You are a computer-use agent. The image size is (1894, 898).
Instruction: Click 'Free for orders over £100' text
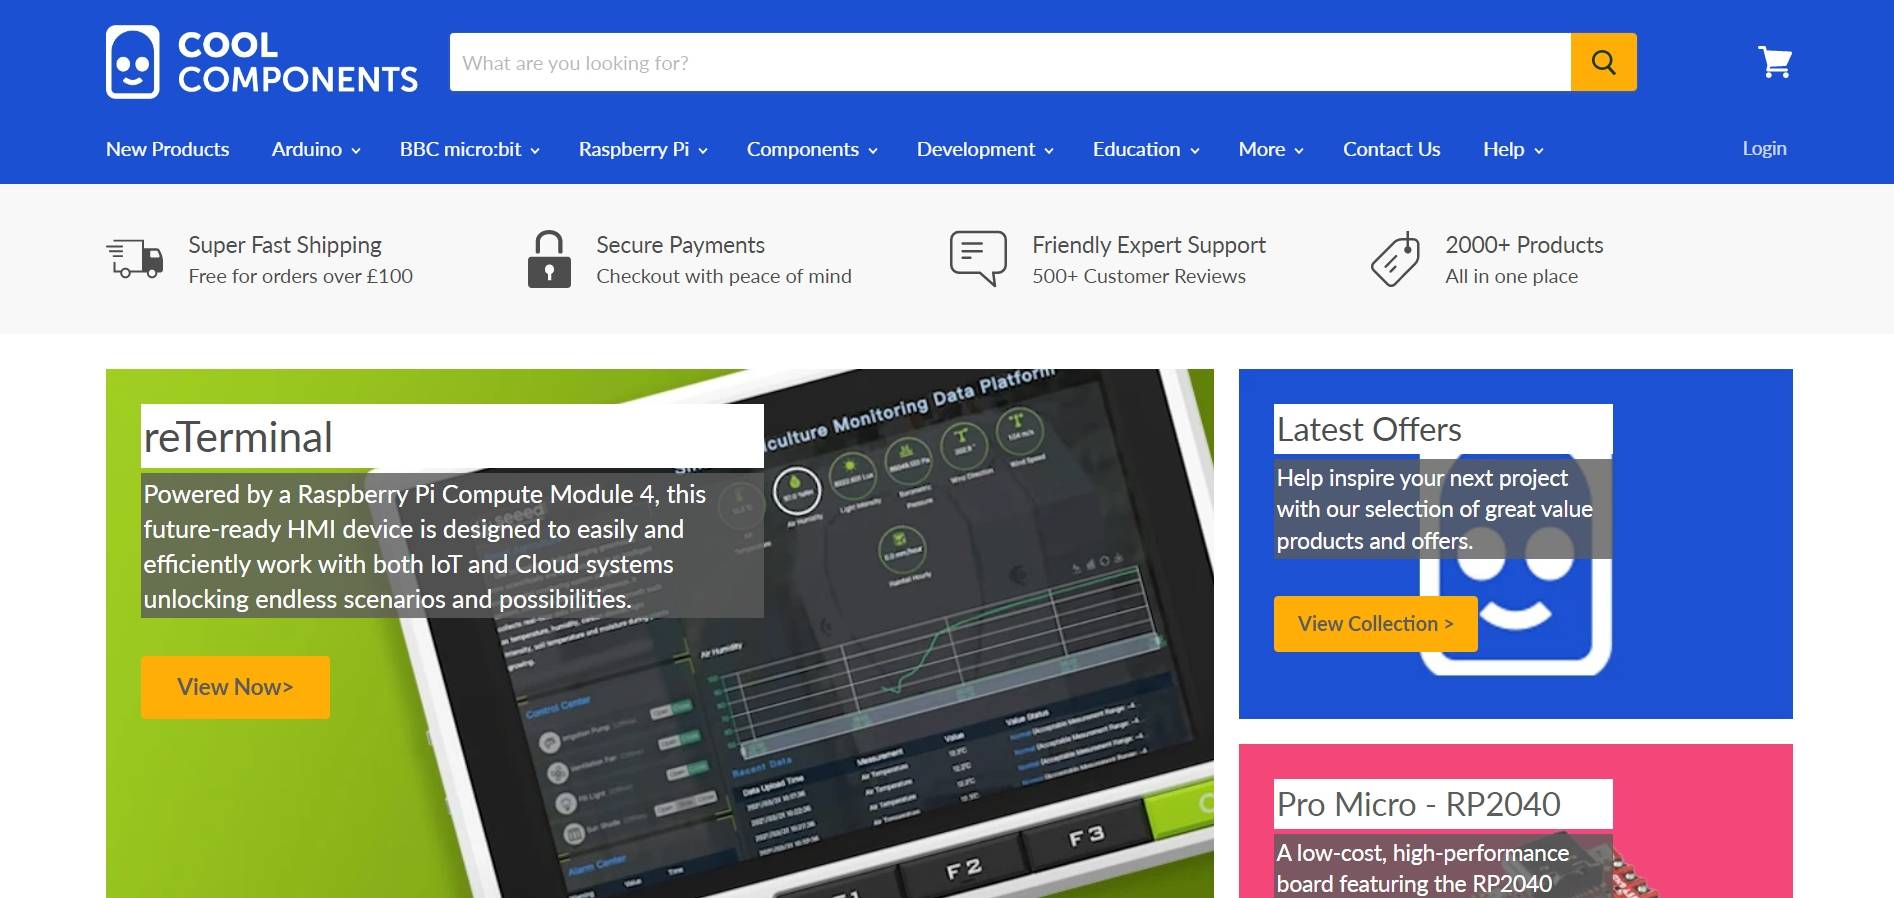(x=300, y=276)
